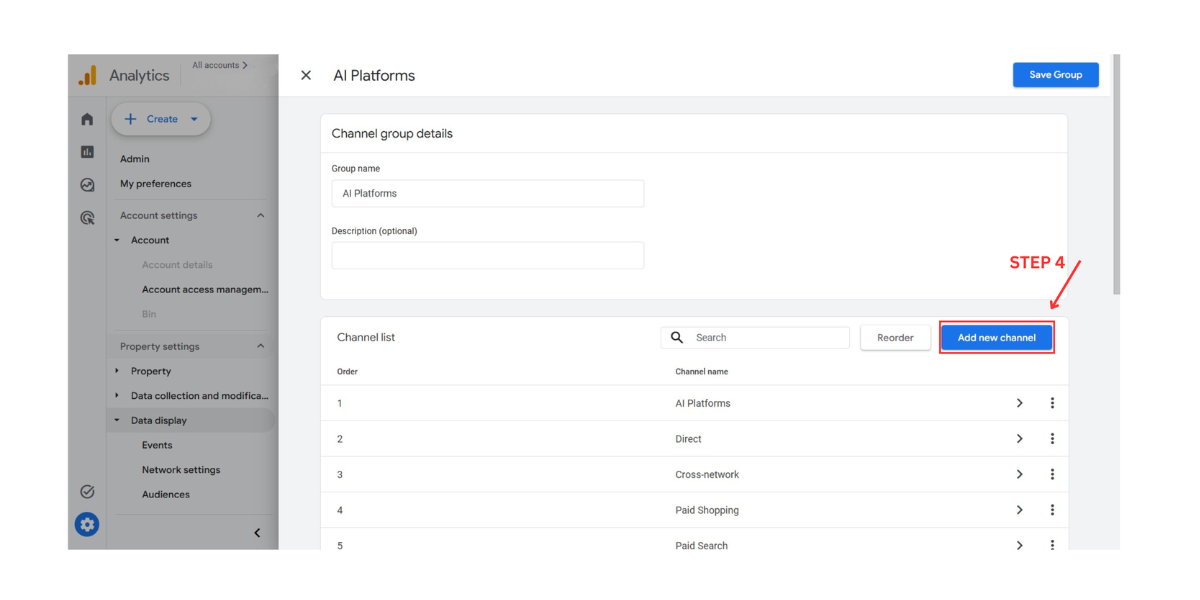Open the Home icon in sidebar
The height and width of the screenshot is (600, 1200).
pos(87,119)
